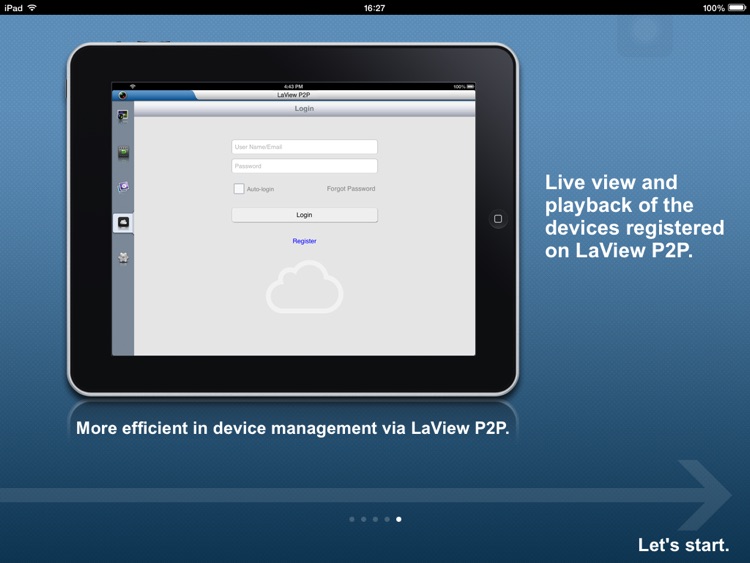Tap the "Let's start." button
The width and height of the screenshot is (750, 563).
[683, 545]
